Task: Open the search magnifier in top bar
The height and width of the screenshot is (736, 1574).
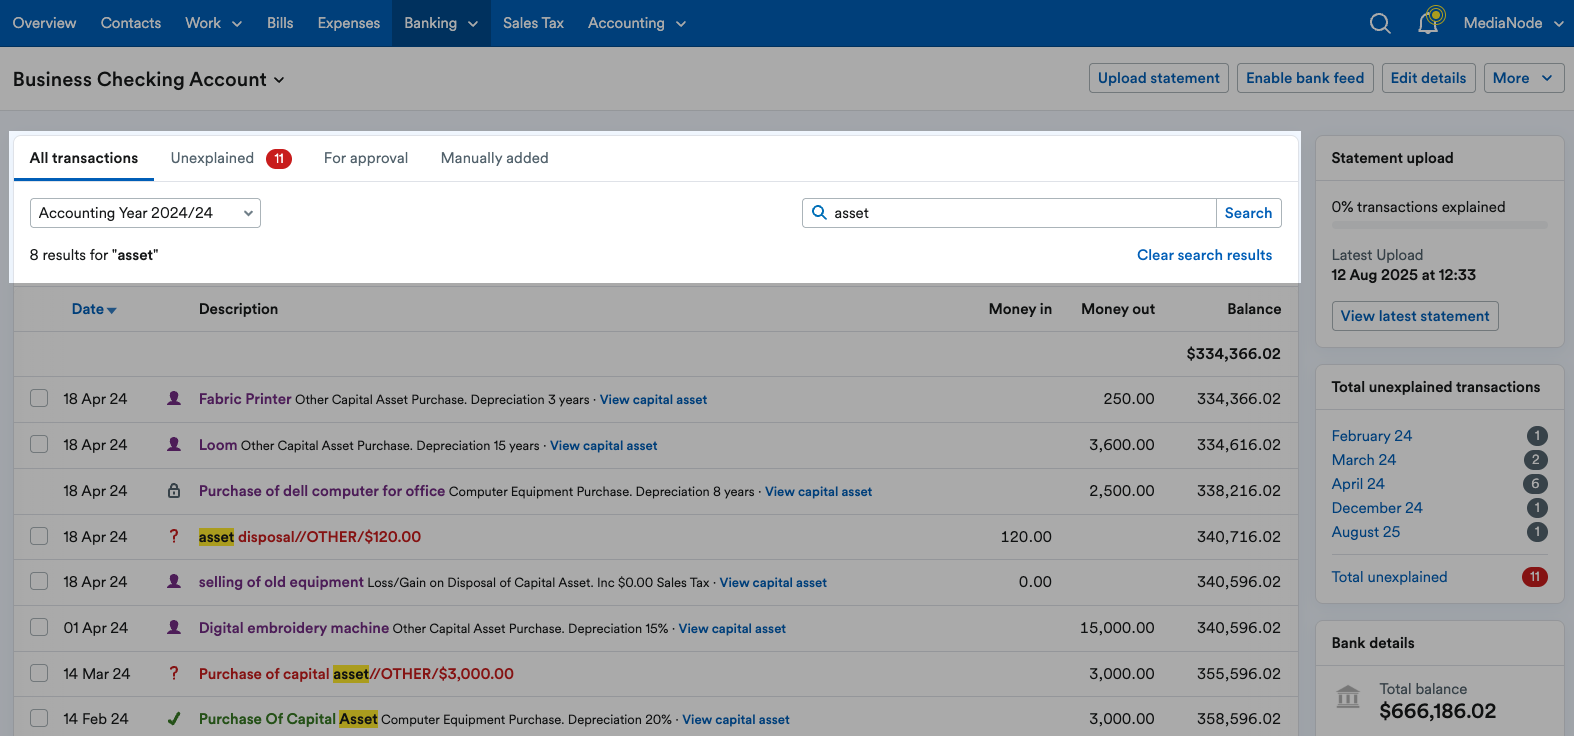Action: 1380,23
